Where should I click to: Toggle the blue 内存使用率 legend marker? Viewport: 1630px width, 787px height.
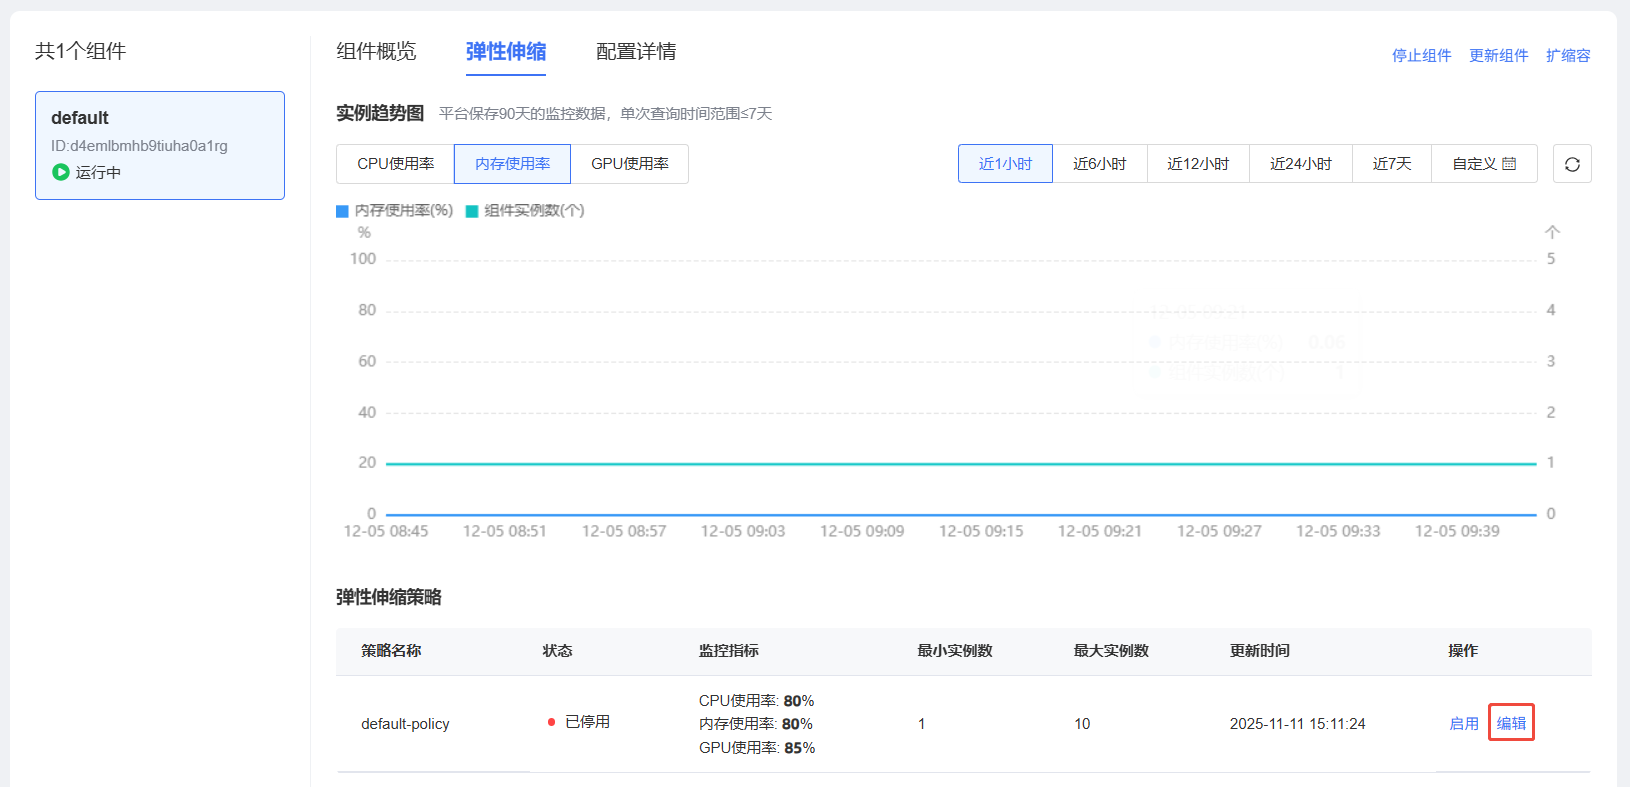[x=342, y=211]
